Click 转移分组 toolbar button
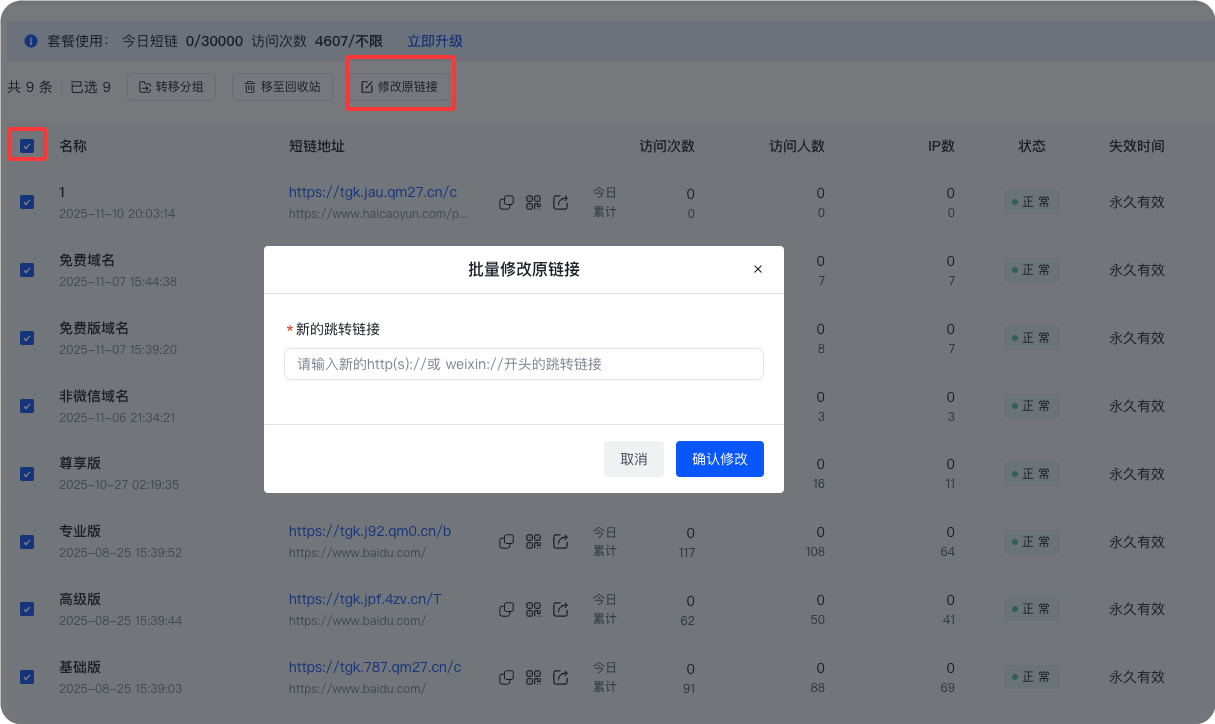 [171, 87]
